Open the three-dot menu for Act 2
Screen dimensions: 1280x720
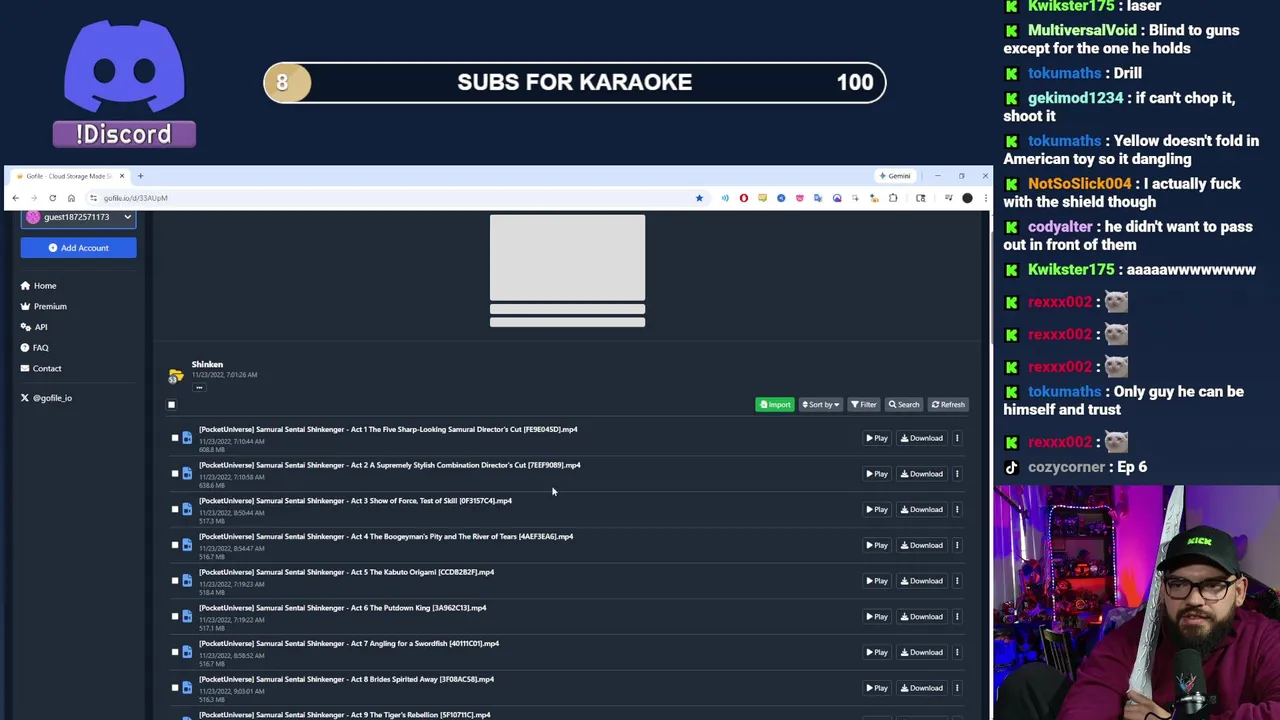[957, 474]
